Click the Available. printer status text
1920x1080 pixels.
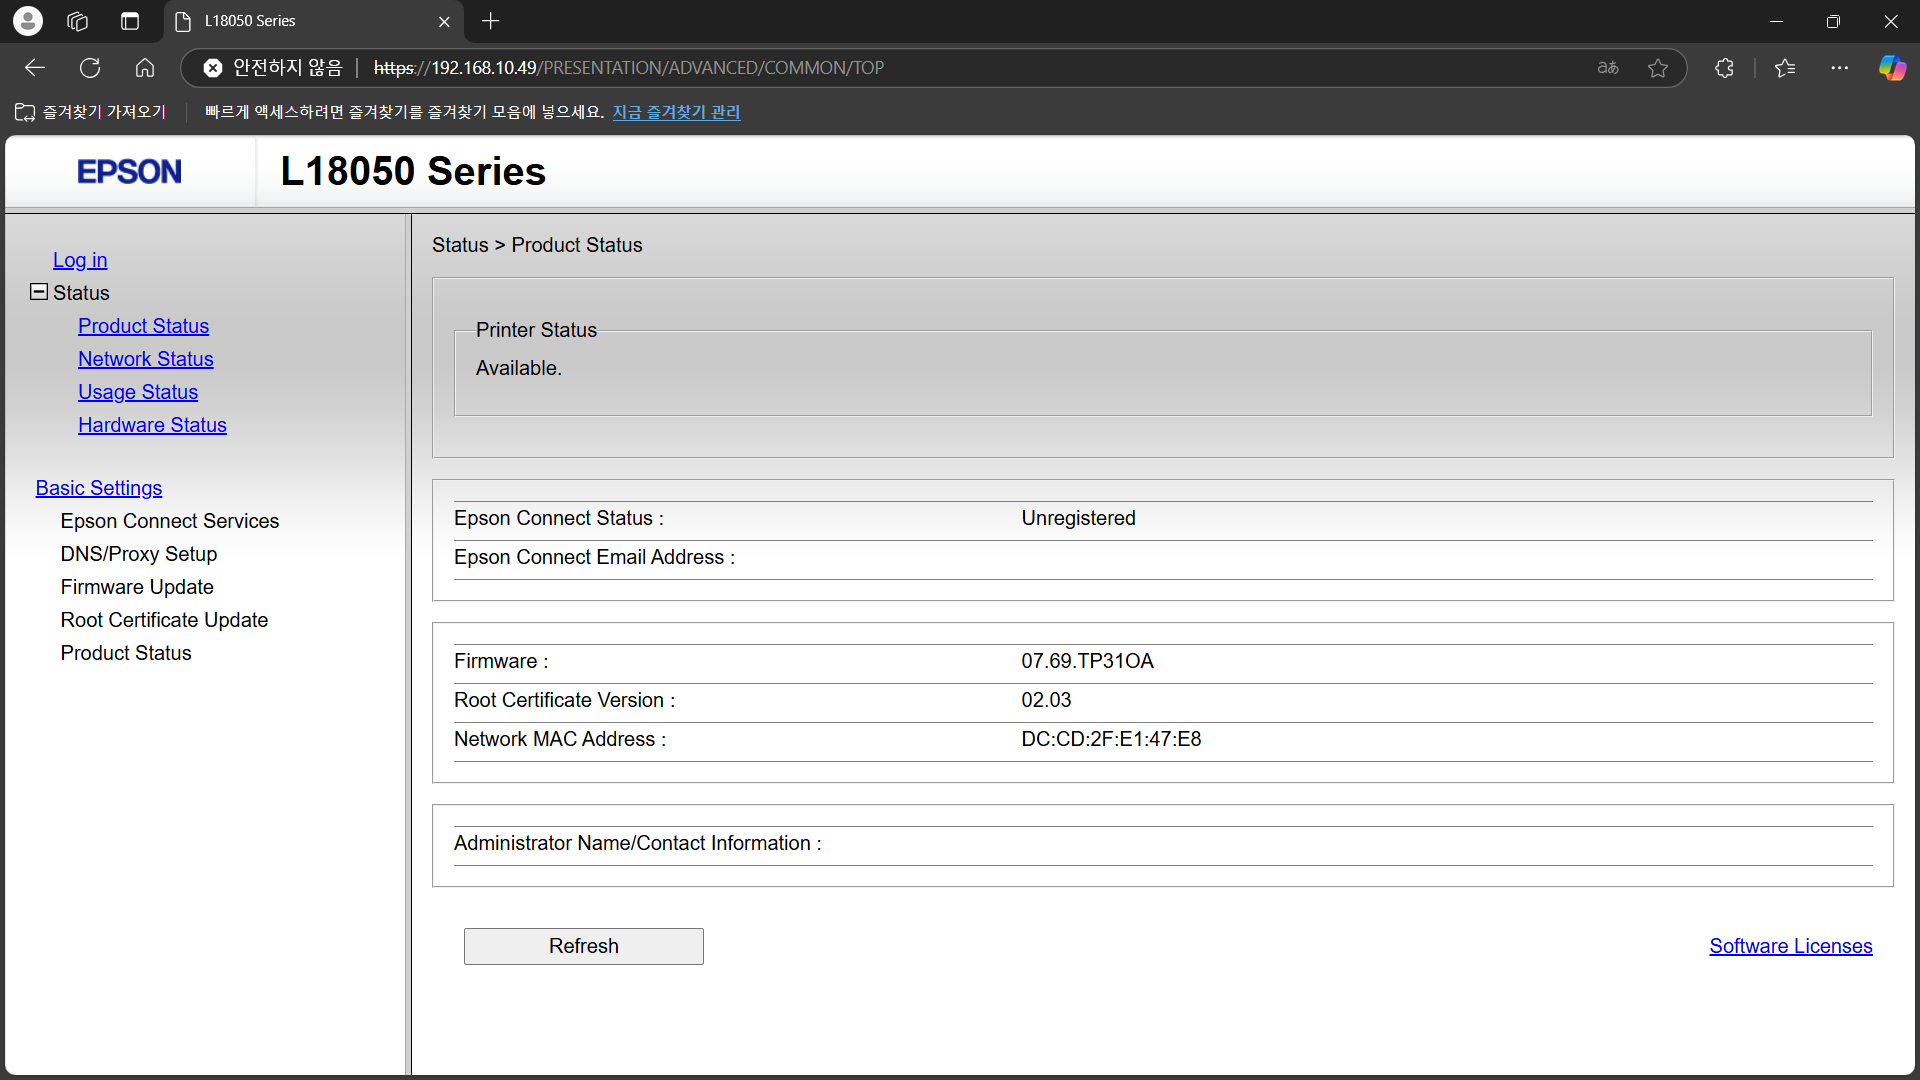[519, 368]
